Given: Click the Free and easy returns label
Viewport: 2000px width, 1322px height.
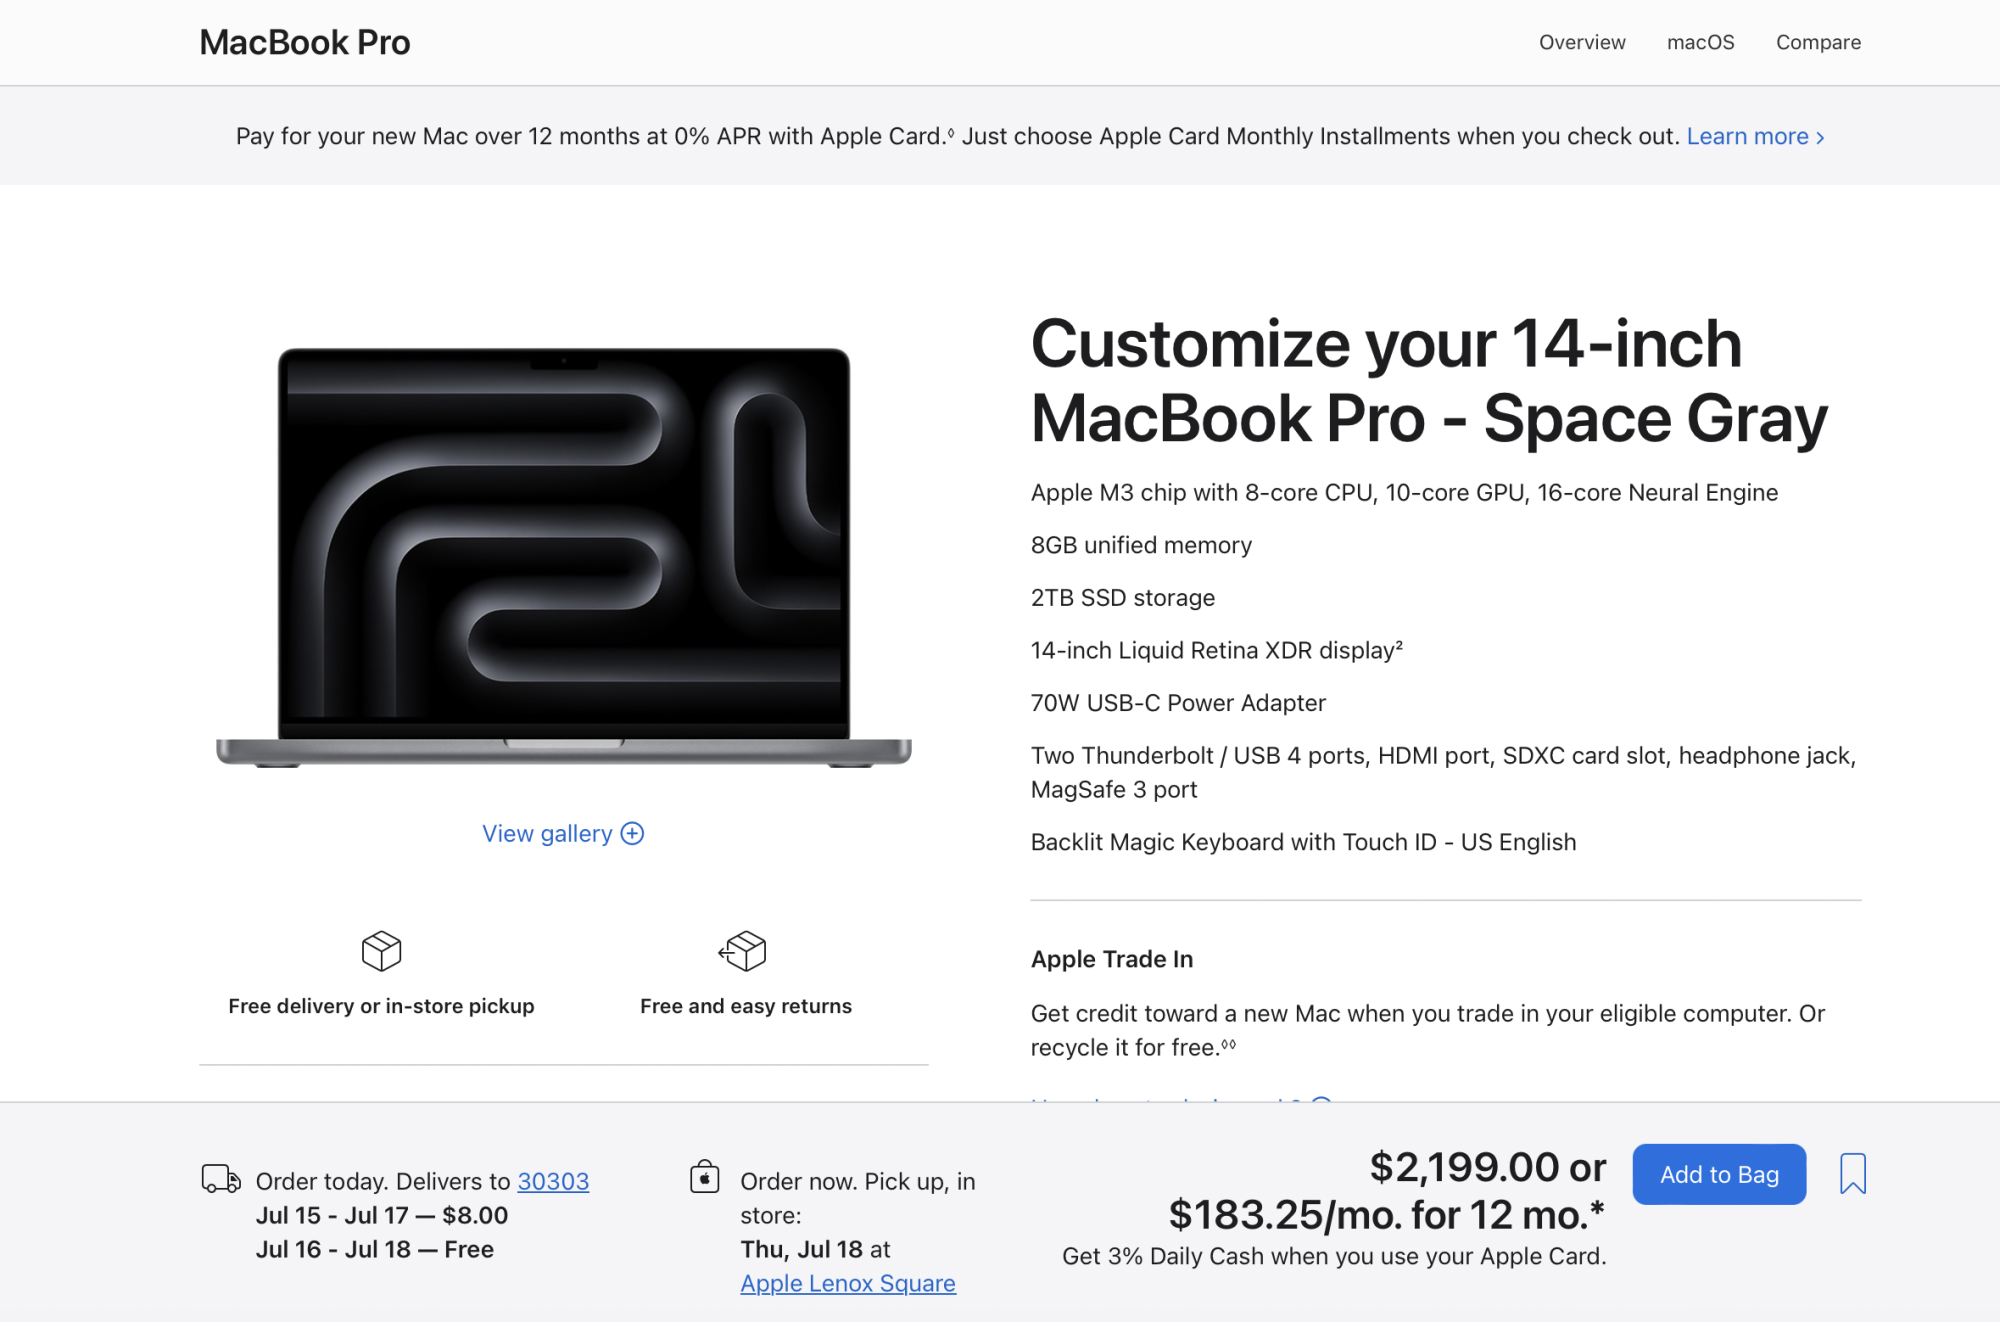Looking at the screenshot, I should (x=746, y=1006).
